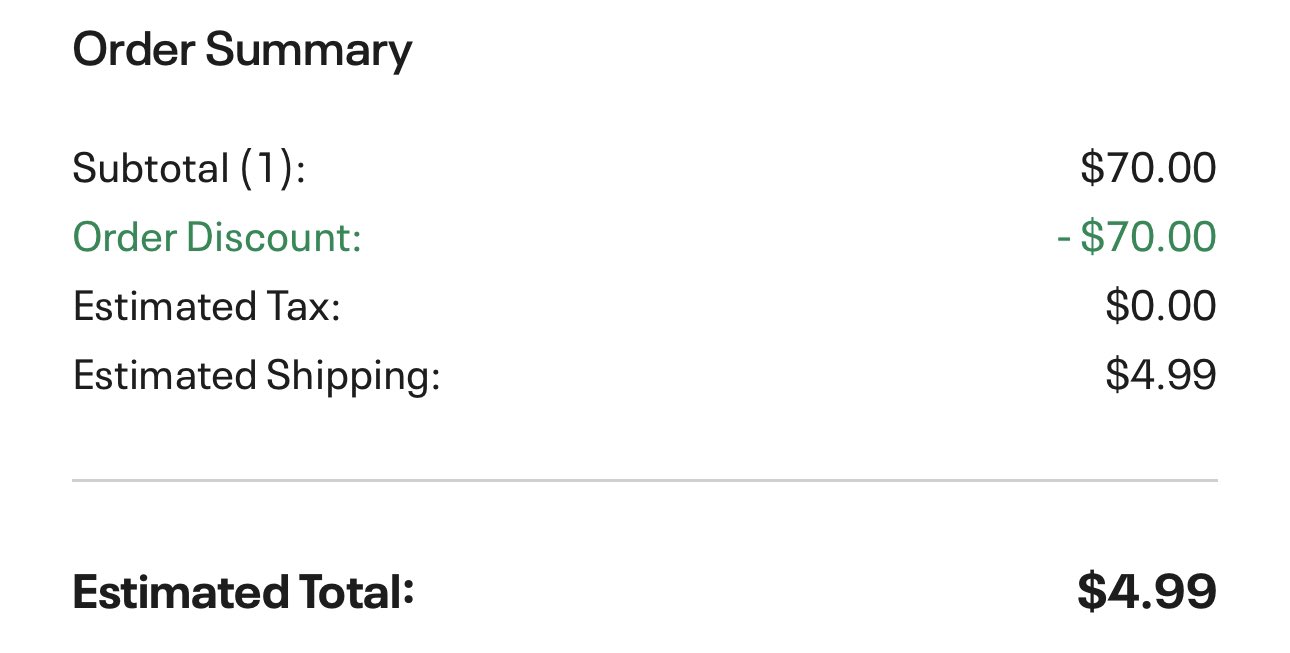Click the minus sign before discount amount

pyautogui.click(x=1063, y=239)
